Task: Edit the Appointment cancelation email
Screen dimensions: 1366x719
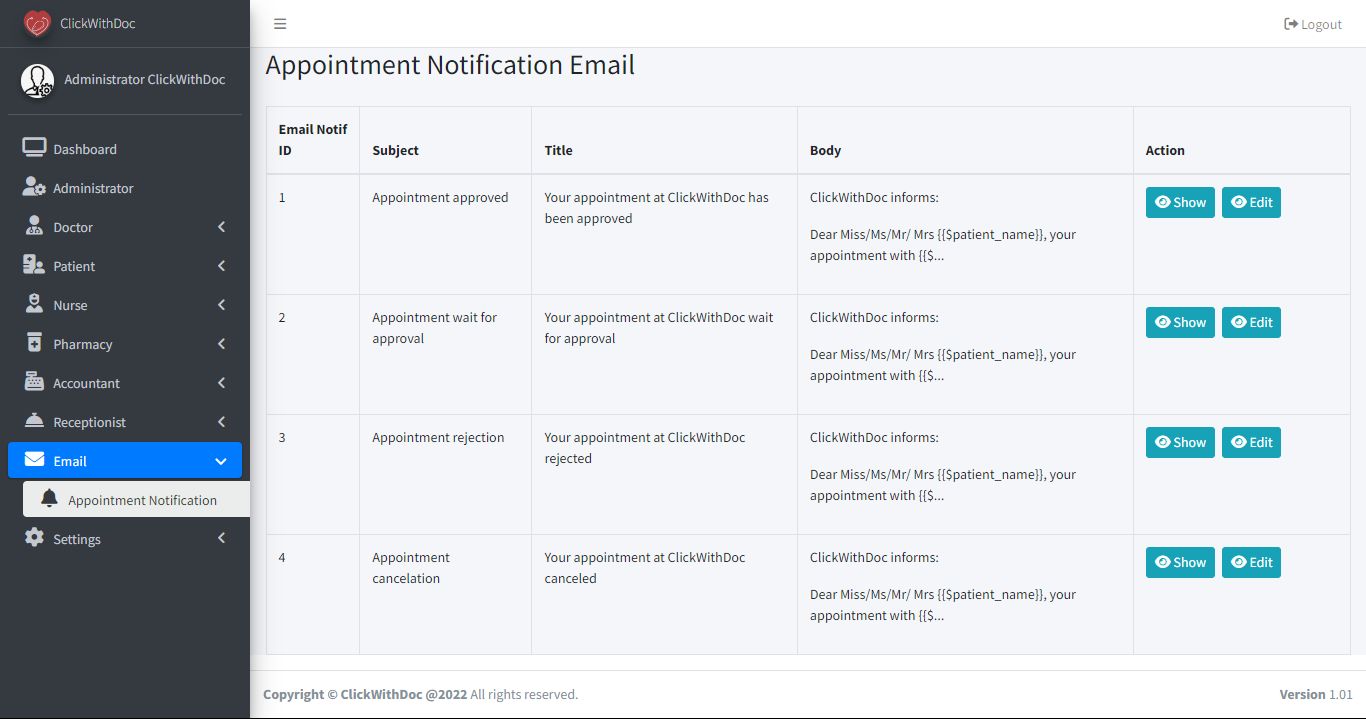Action: click(x=1251, y=562)
